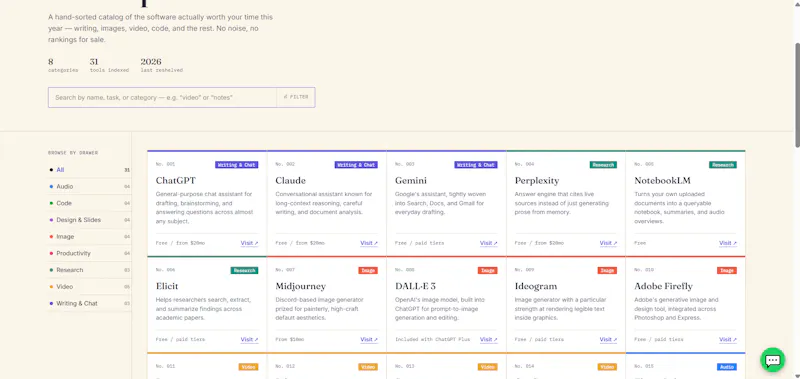
Task: Visit ChatGPT link
Action: tap(249, 243)
